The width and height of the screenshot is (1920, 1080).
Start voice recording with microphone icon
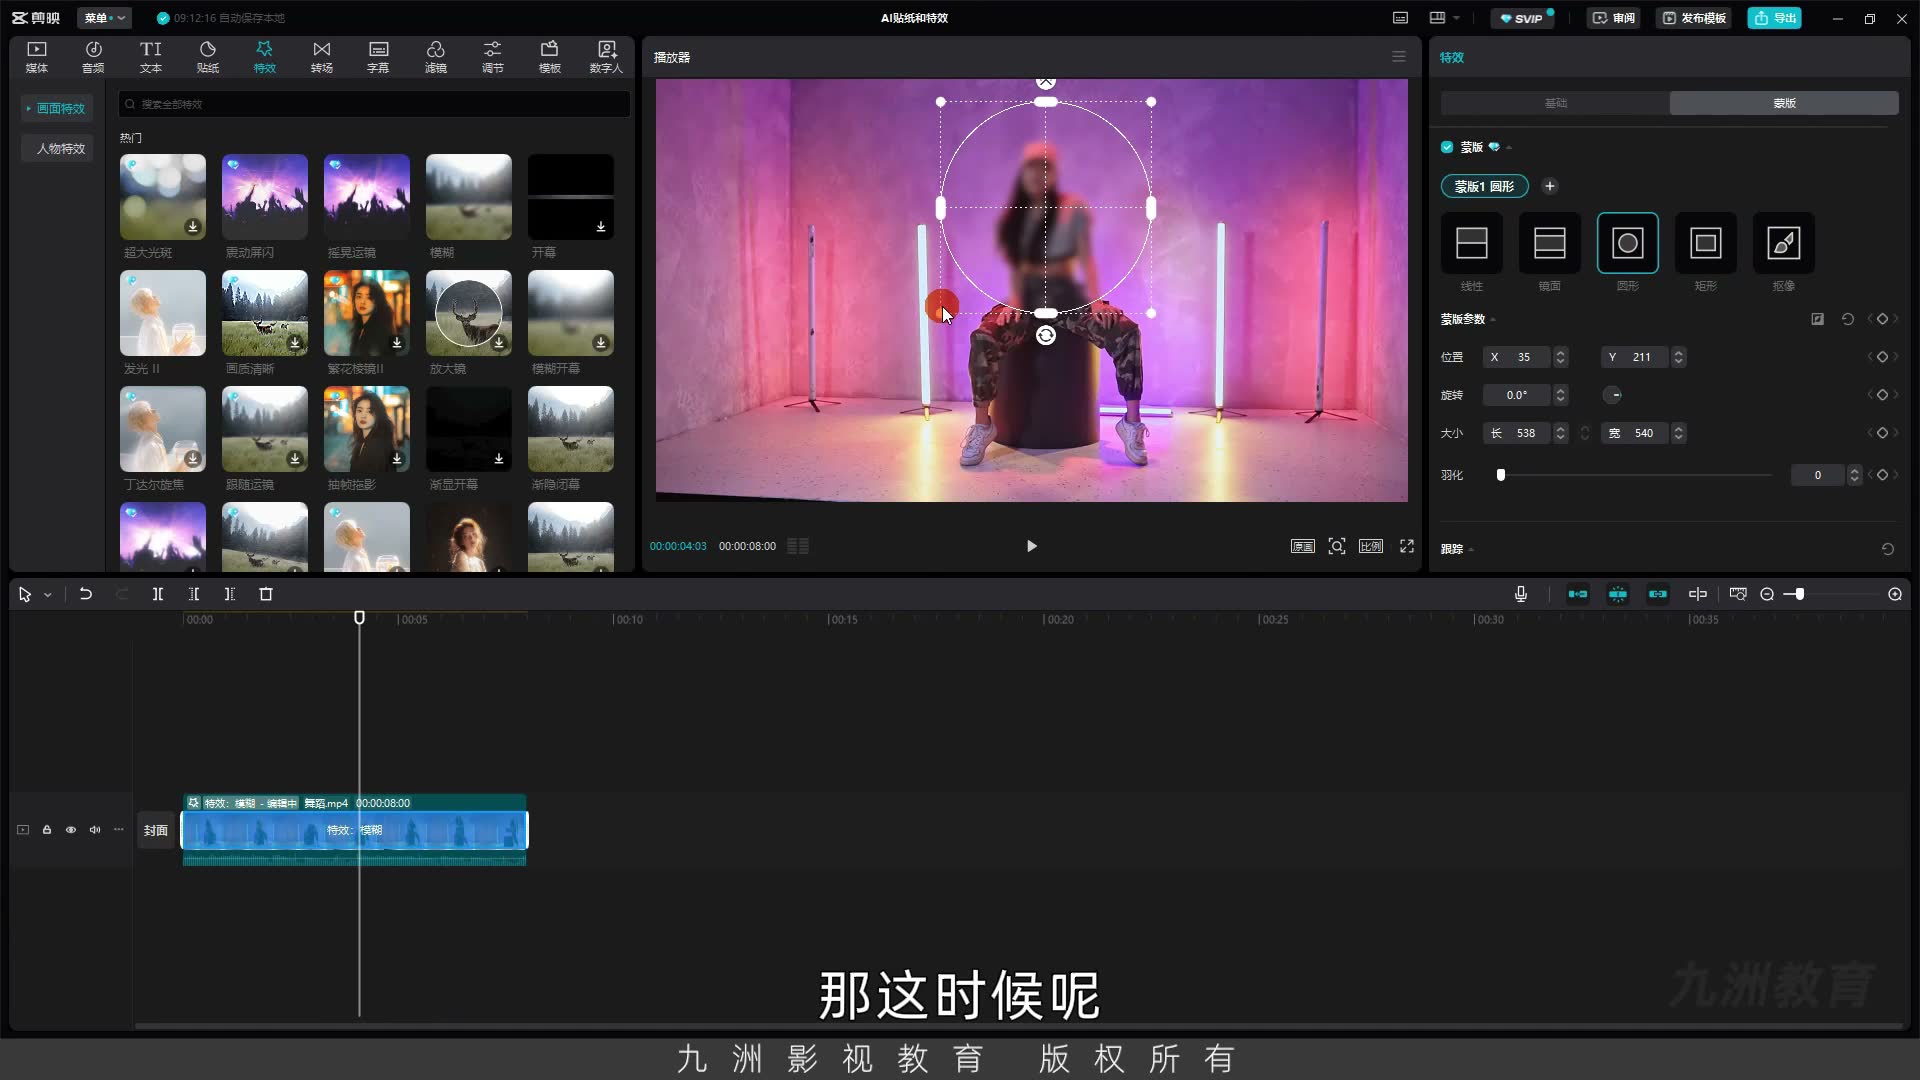tap(1521, 594)
